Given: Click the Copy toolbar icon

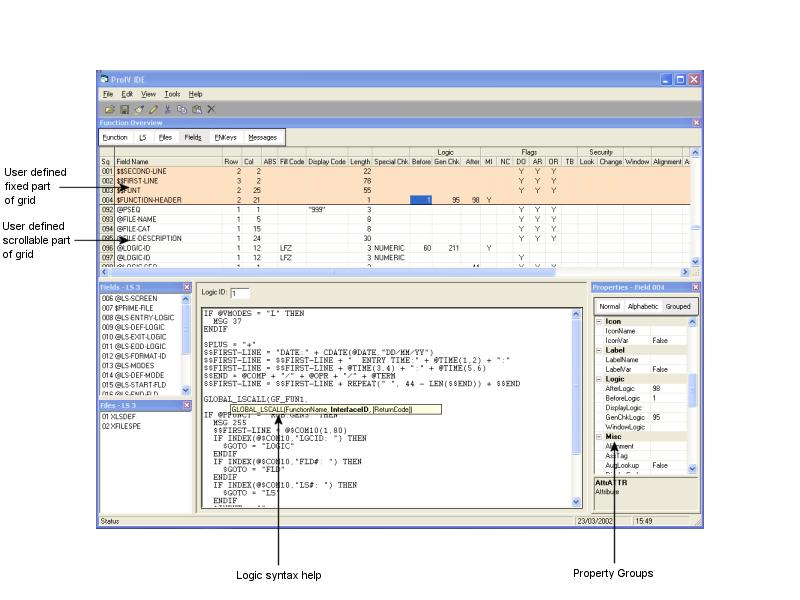Looking at the screenshot, I should tap(182, 109).
